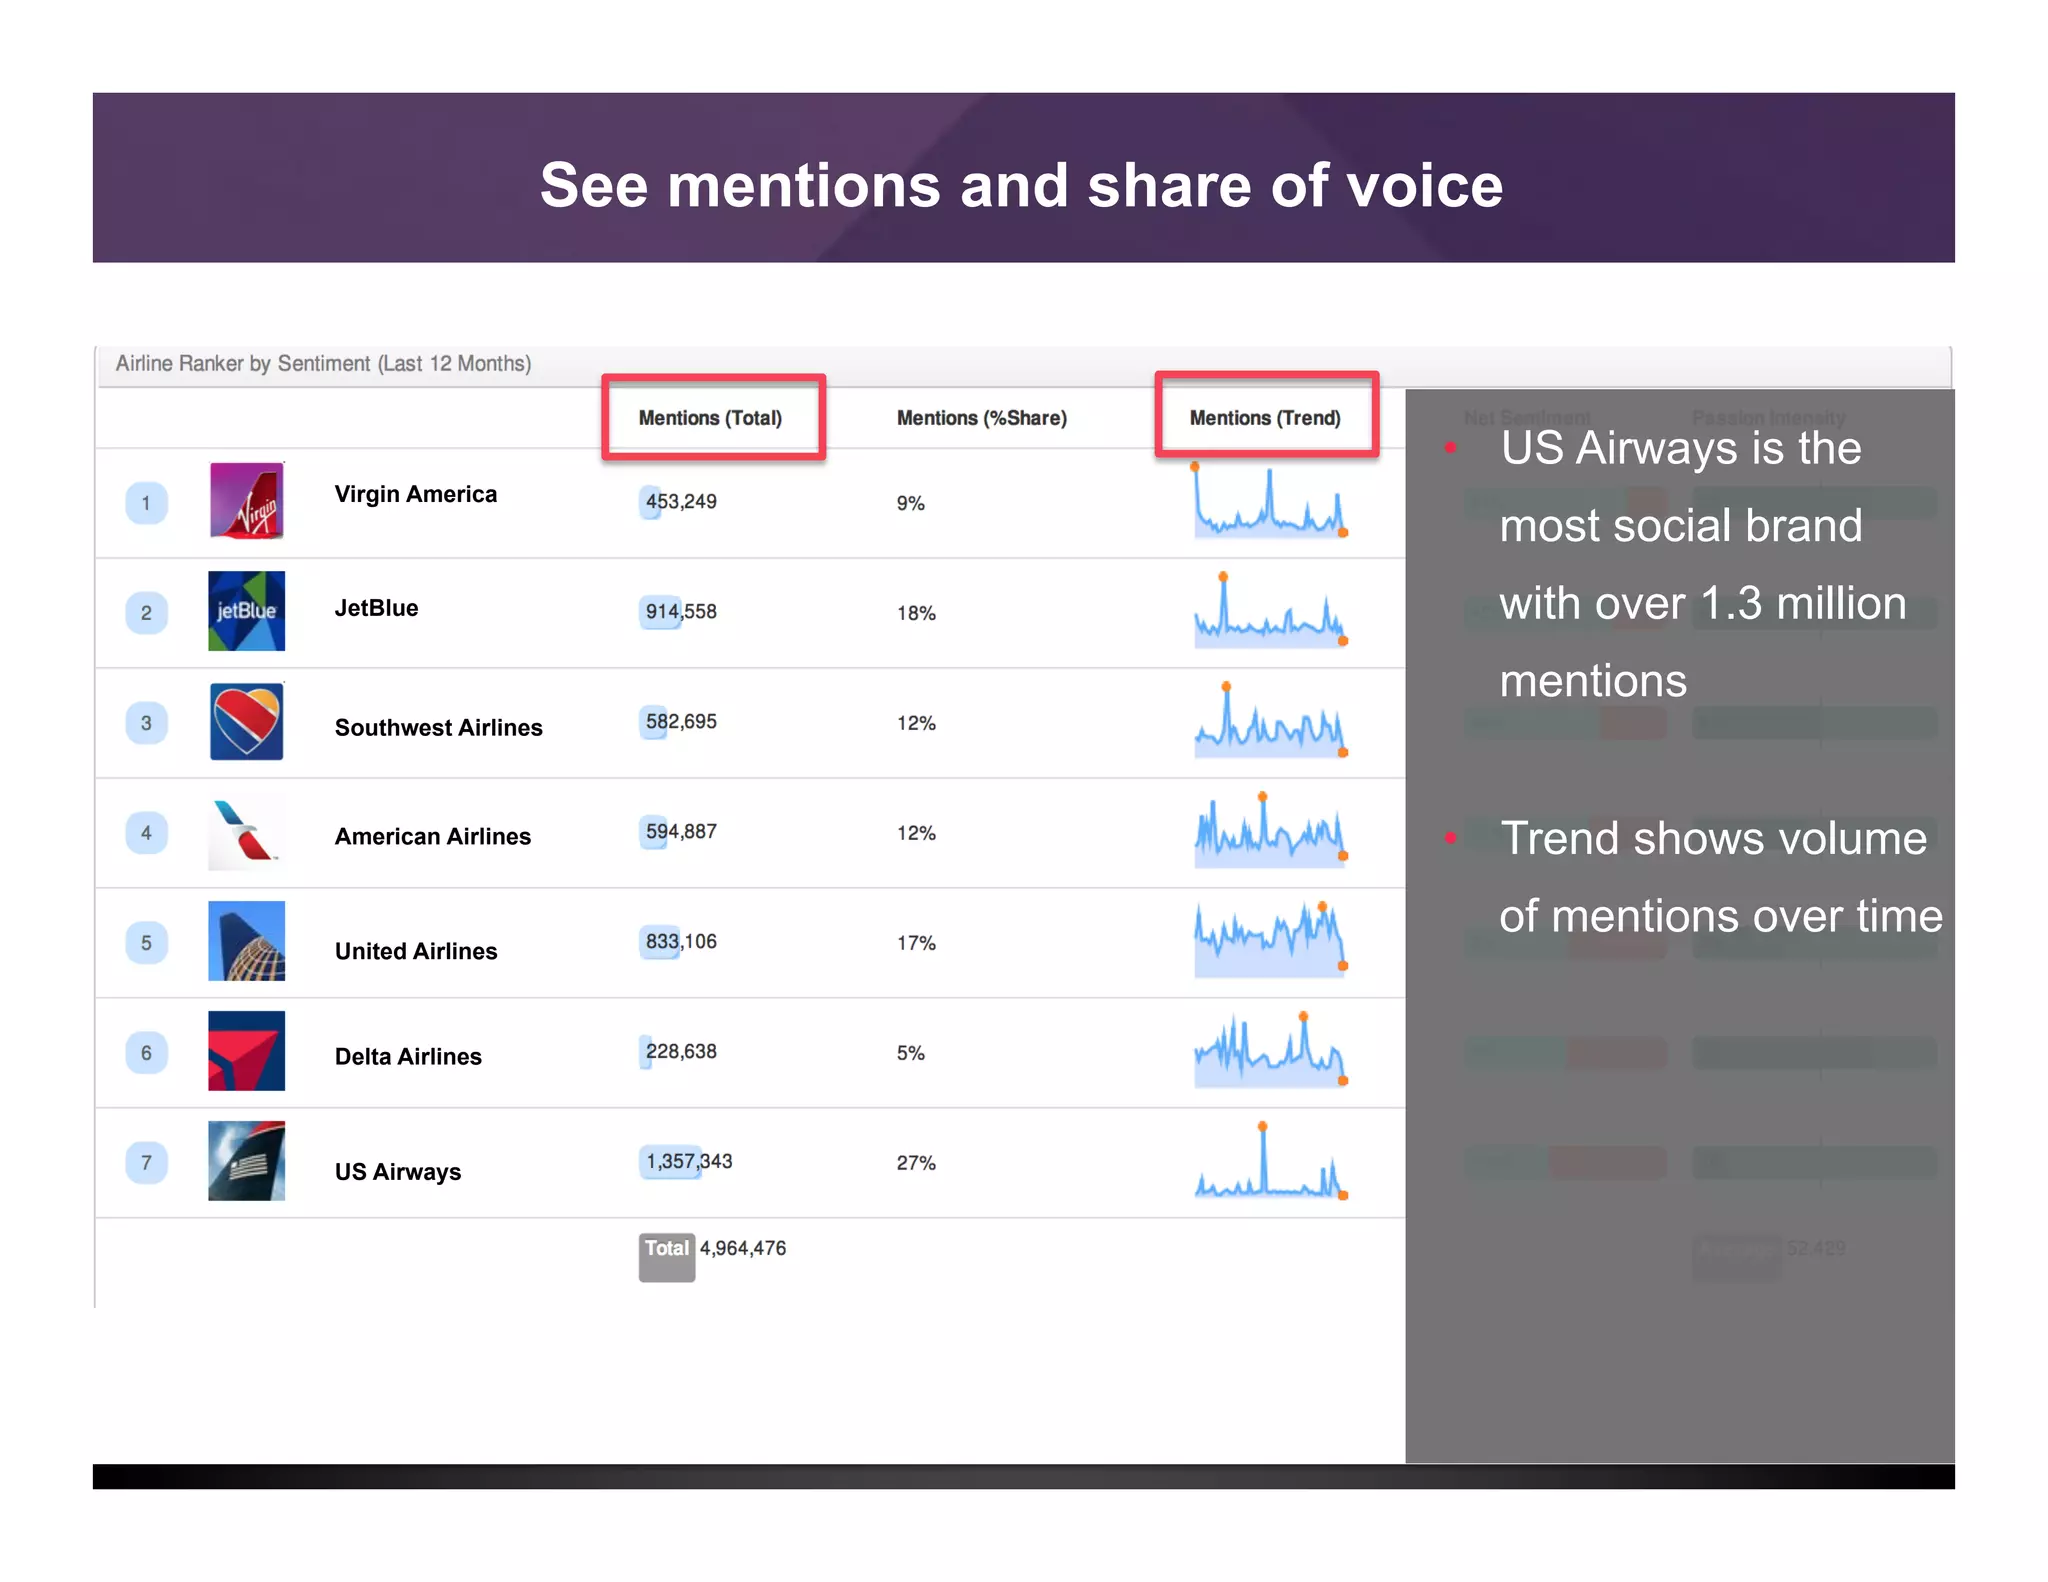Click the Southwest Airlines name
Viewport: 2048px width, 1582px height.
[438, 727]
